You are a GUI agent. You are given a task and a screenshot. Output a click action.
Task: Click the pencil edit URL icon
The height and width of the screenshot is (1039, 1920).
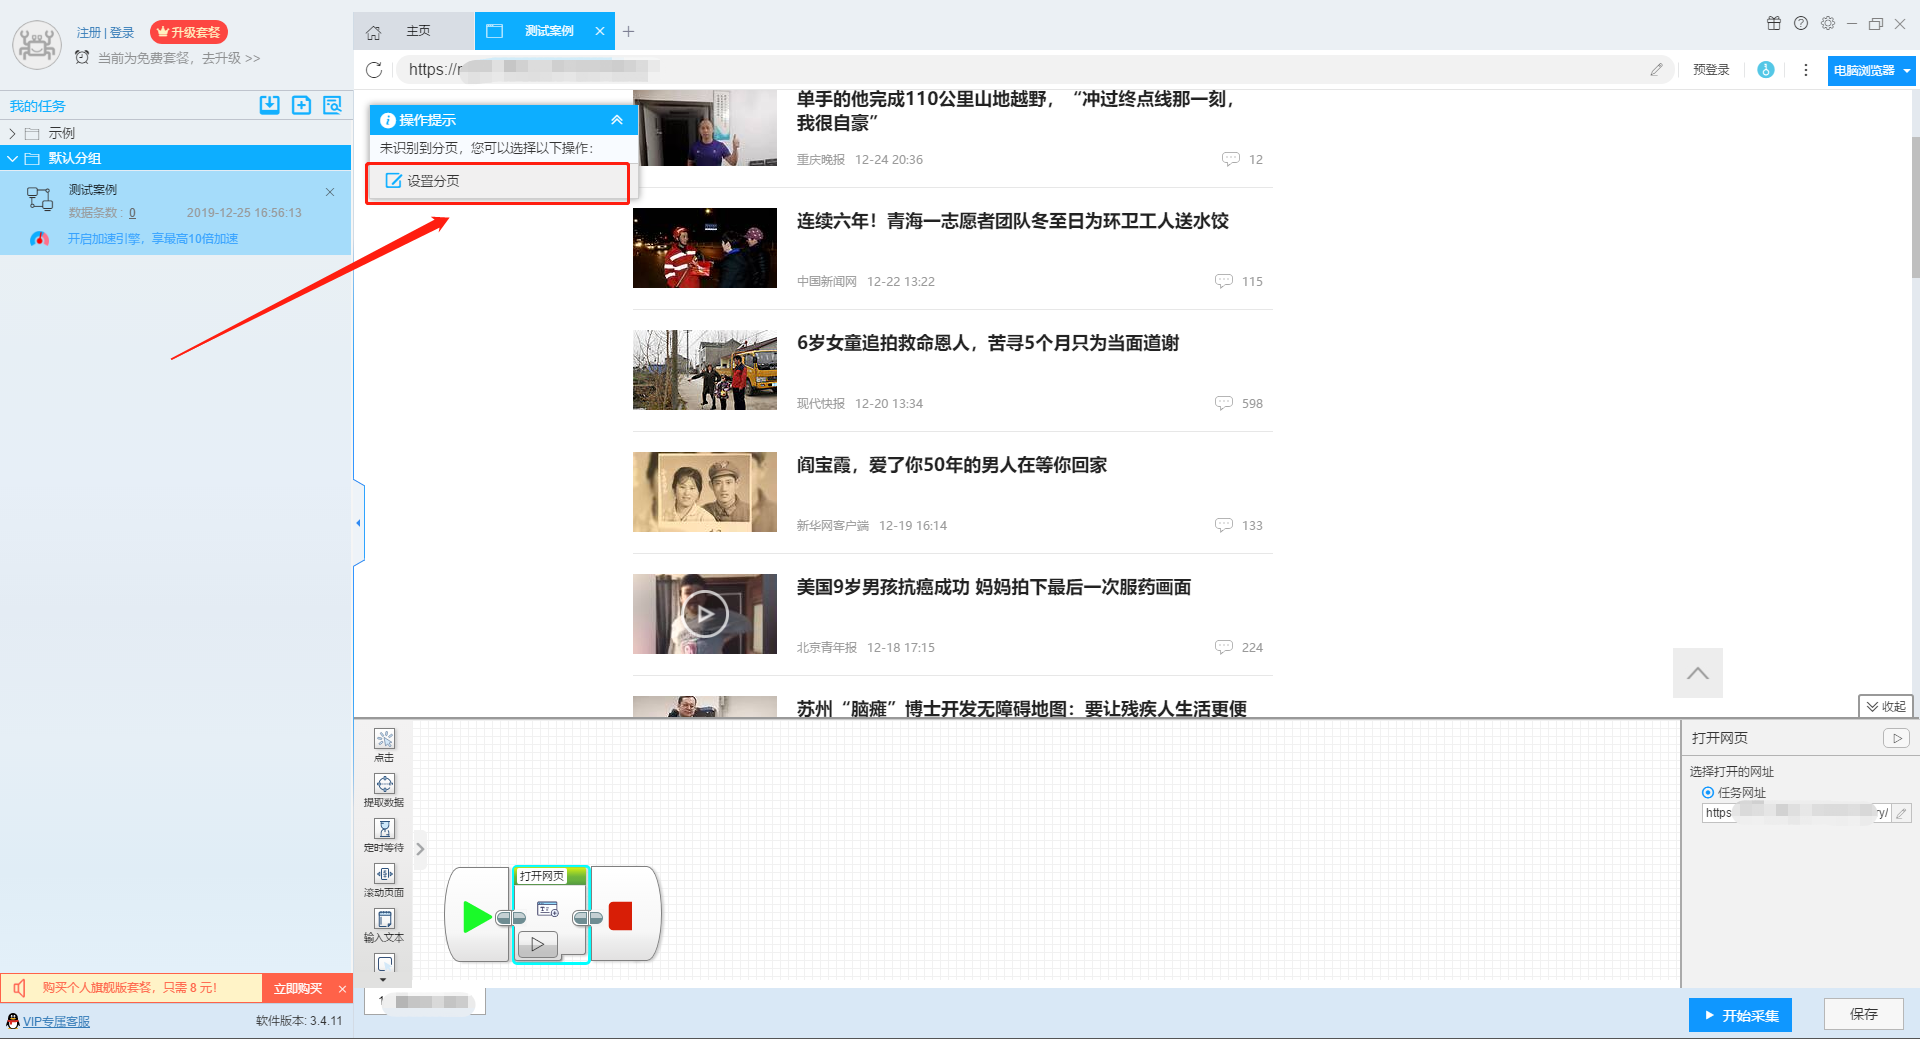pyautogui.click(x=1656, y=70)
